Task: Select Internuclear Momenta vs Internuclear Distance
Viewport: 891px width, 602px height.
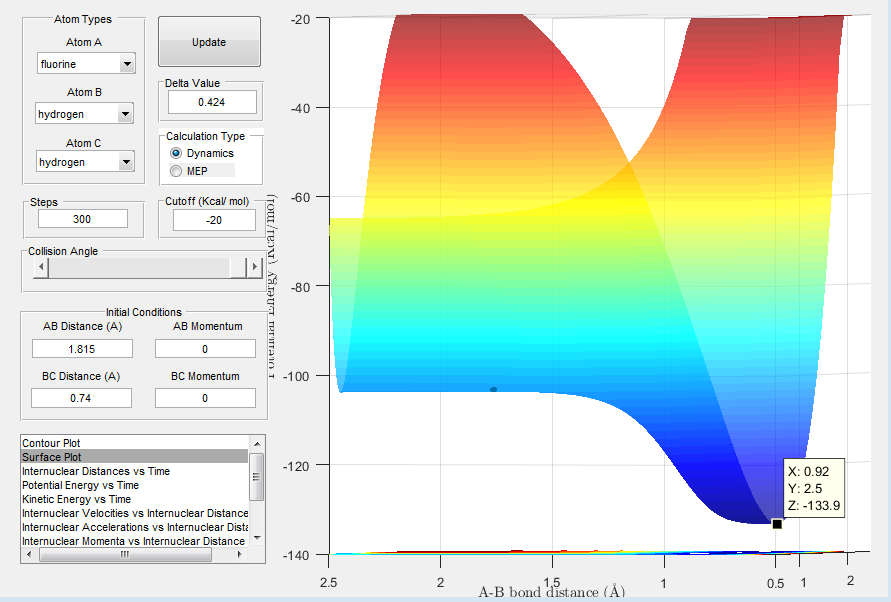Action: (135, 541)
